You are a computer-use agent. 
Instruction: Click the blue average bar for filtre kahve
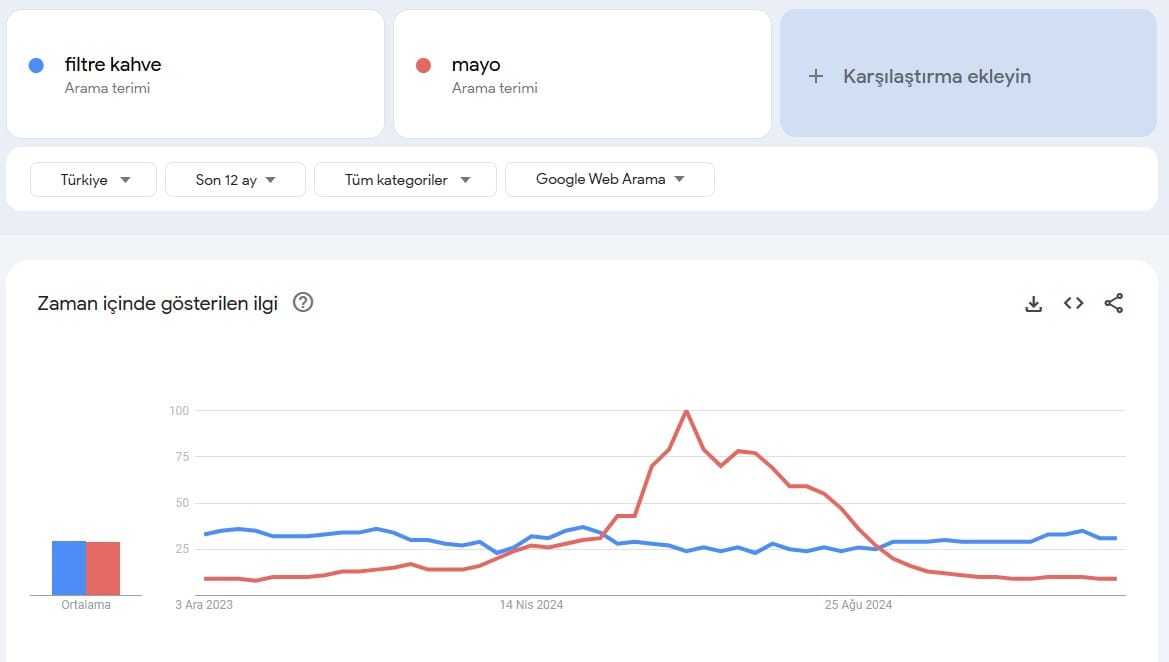tap(69, 568)
